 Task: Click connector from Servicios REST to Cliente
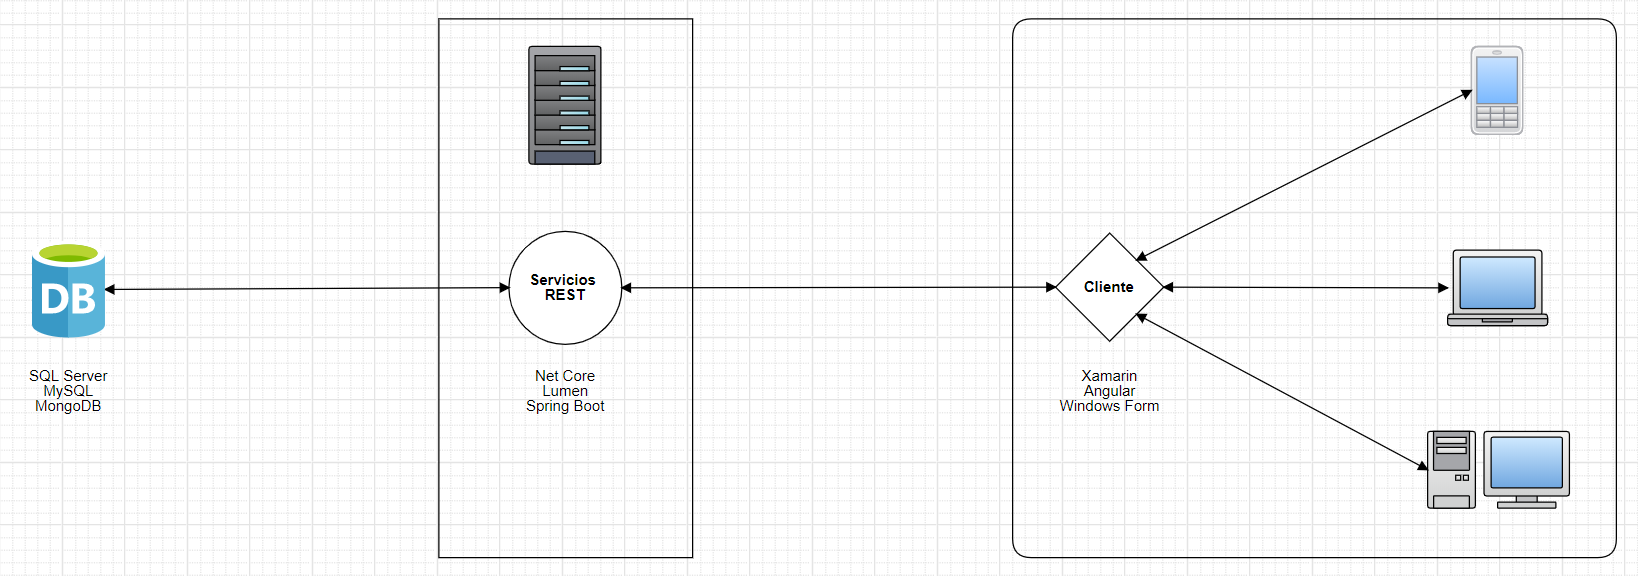(840, 288)
